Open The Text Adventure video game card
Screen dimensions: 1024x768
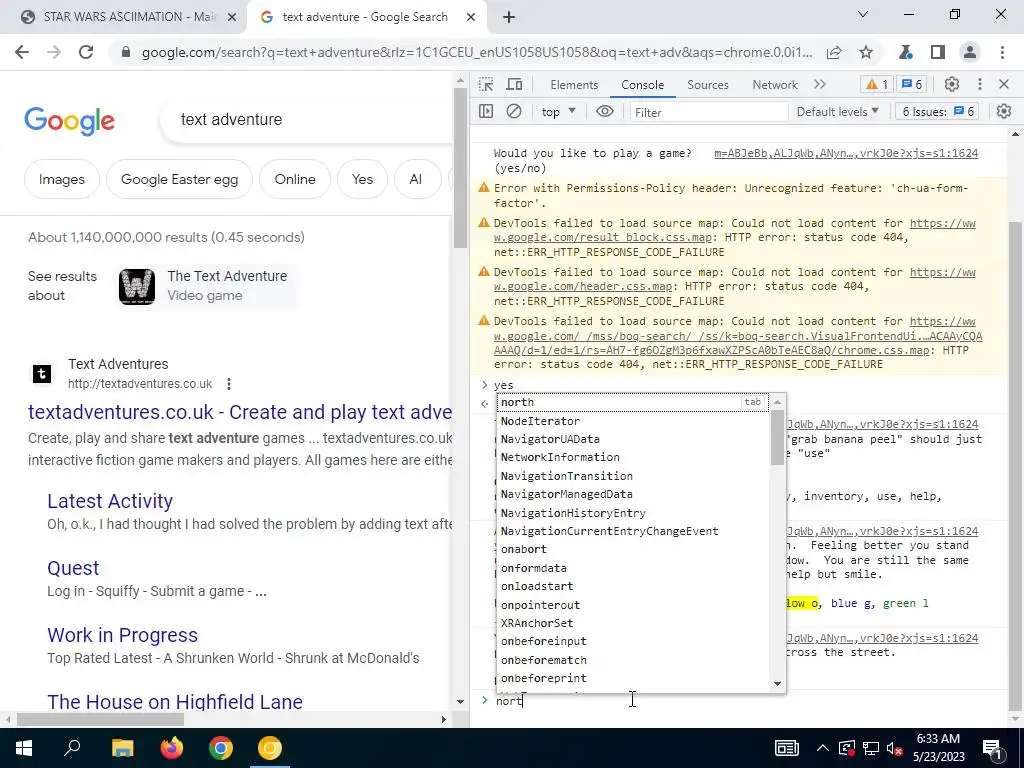click(207, 285)
